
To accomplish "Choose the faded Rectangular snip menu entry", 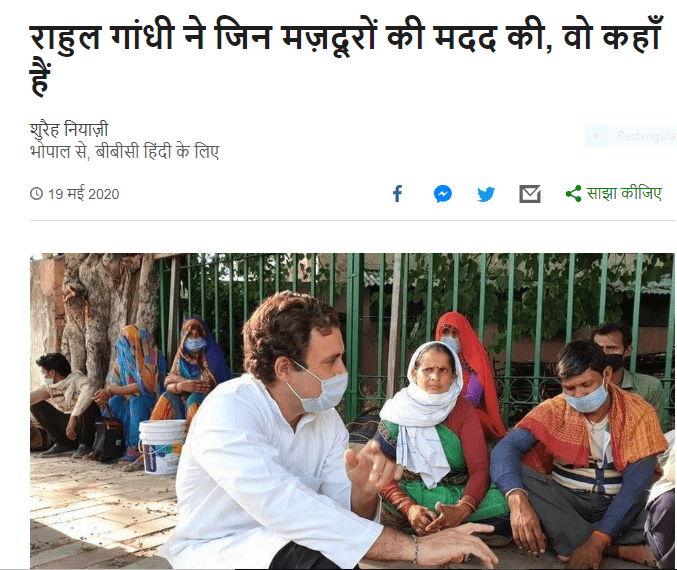I will (631, 136).
